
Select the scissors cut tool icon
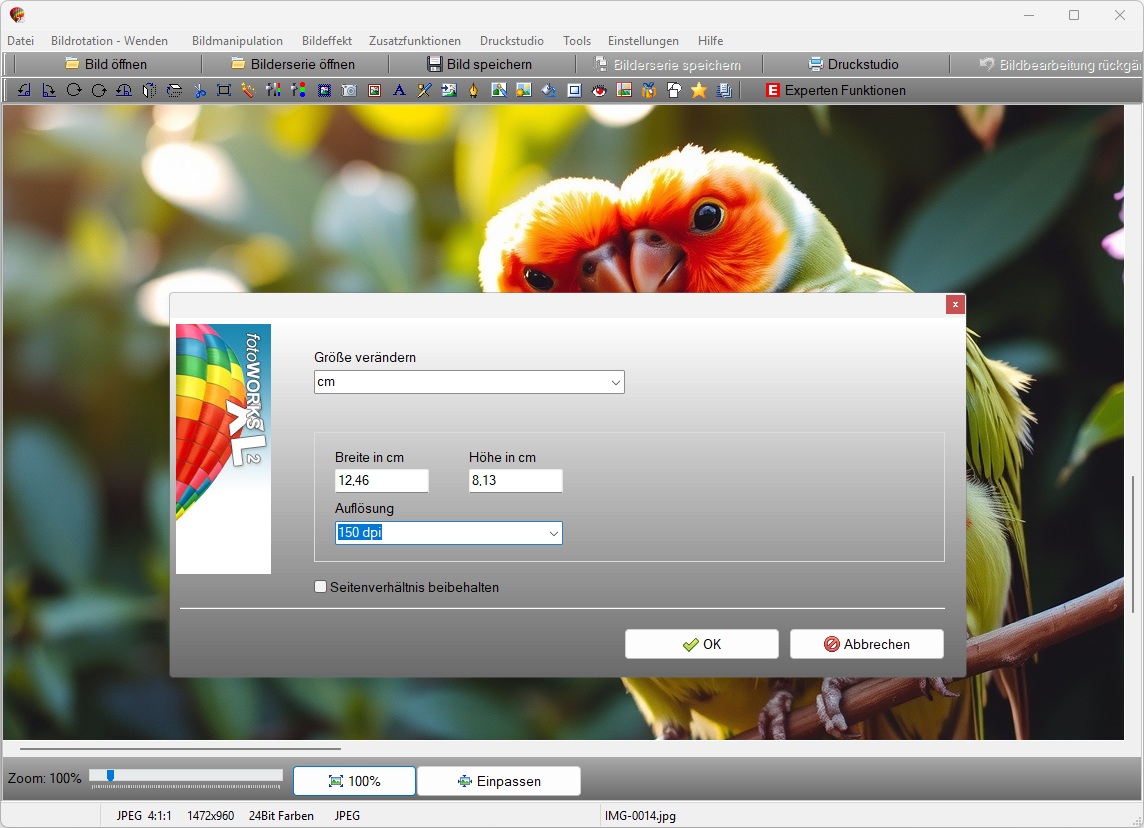click(x=199, y=90)
